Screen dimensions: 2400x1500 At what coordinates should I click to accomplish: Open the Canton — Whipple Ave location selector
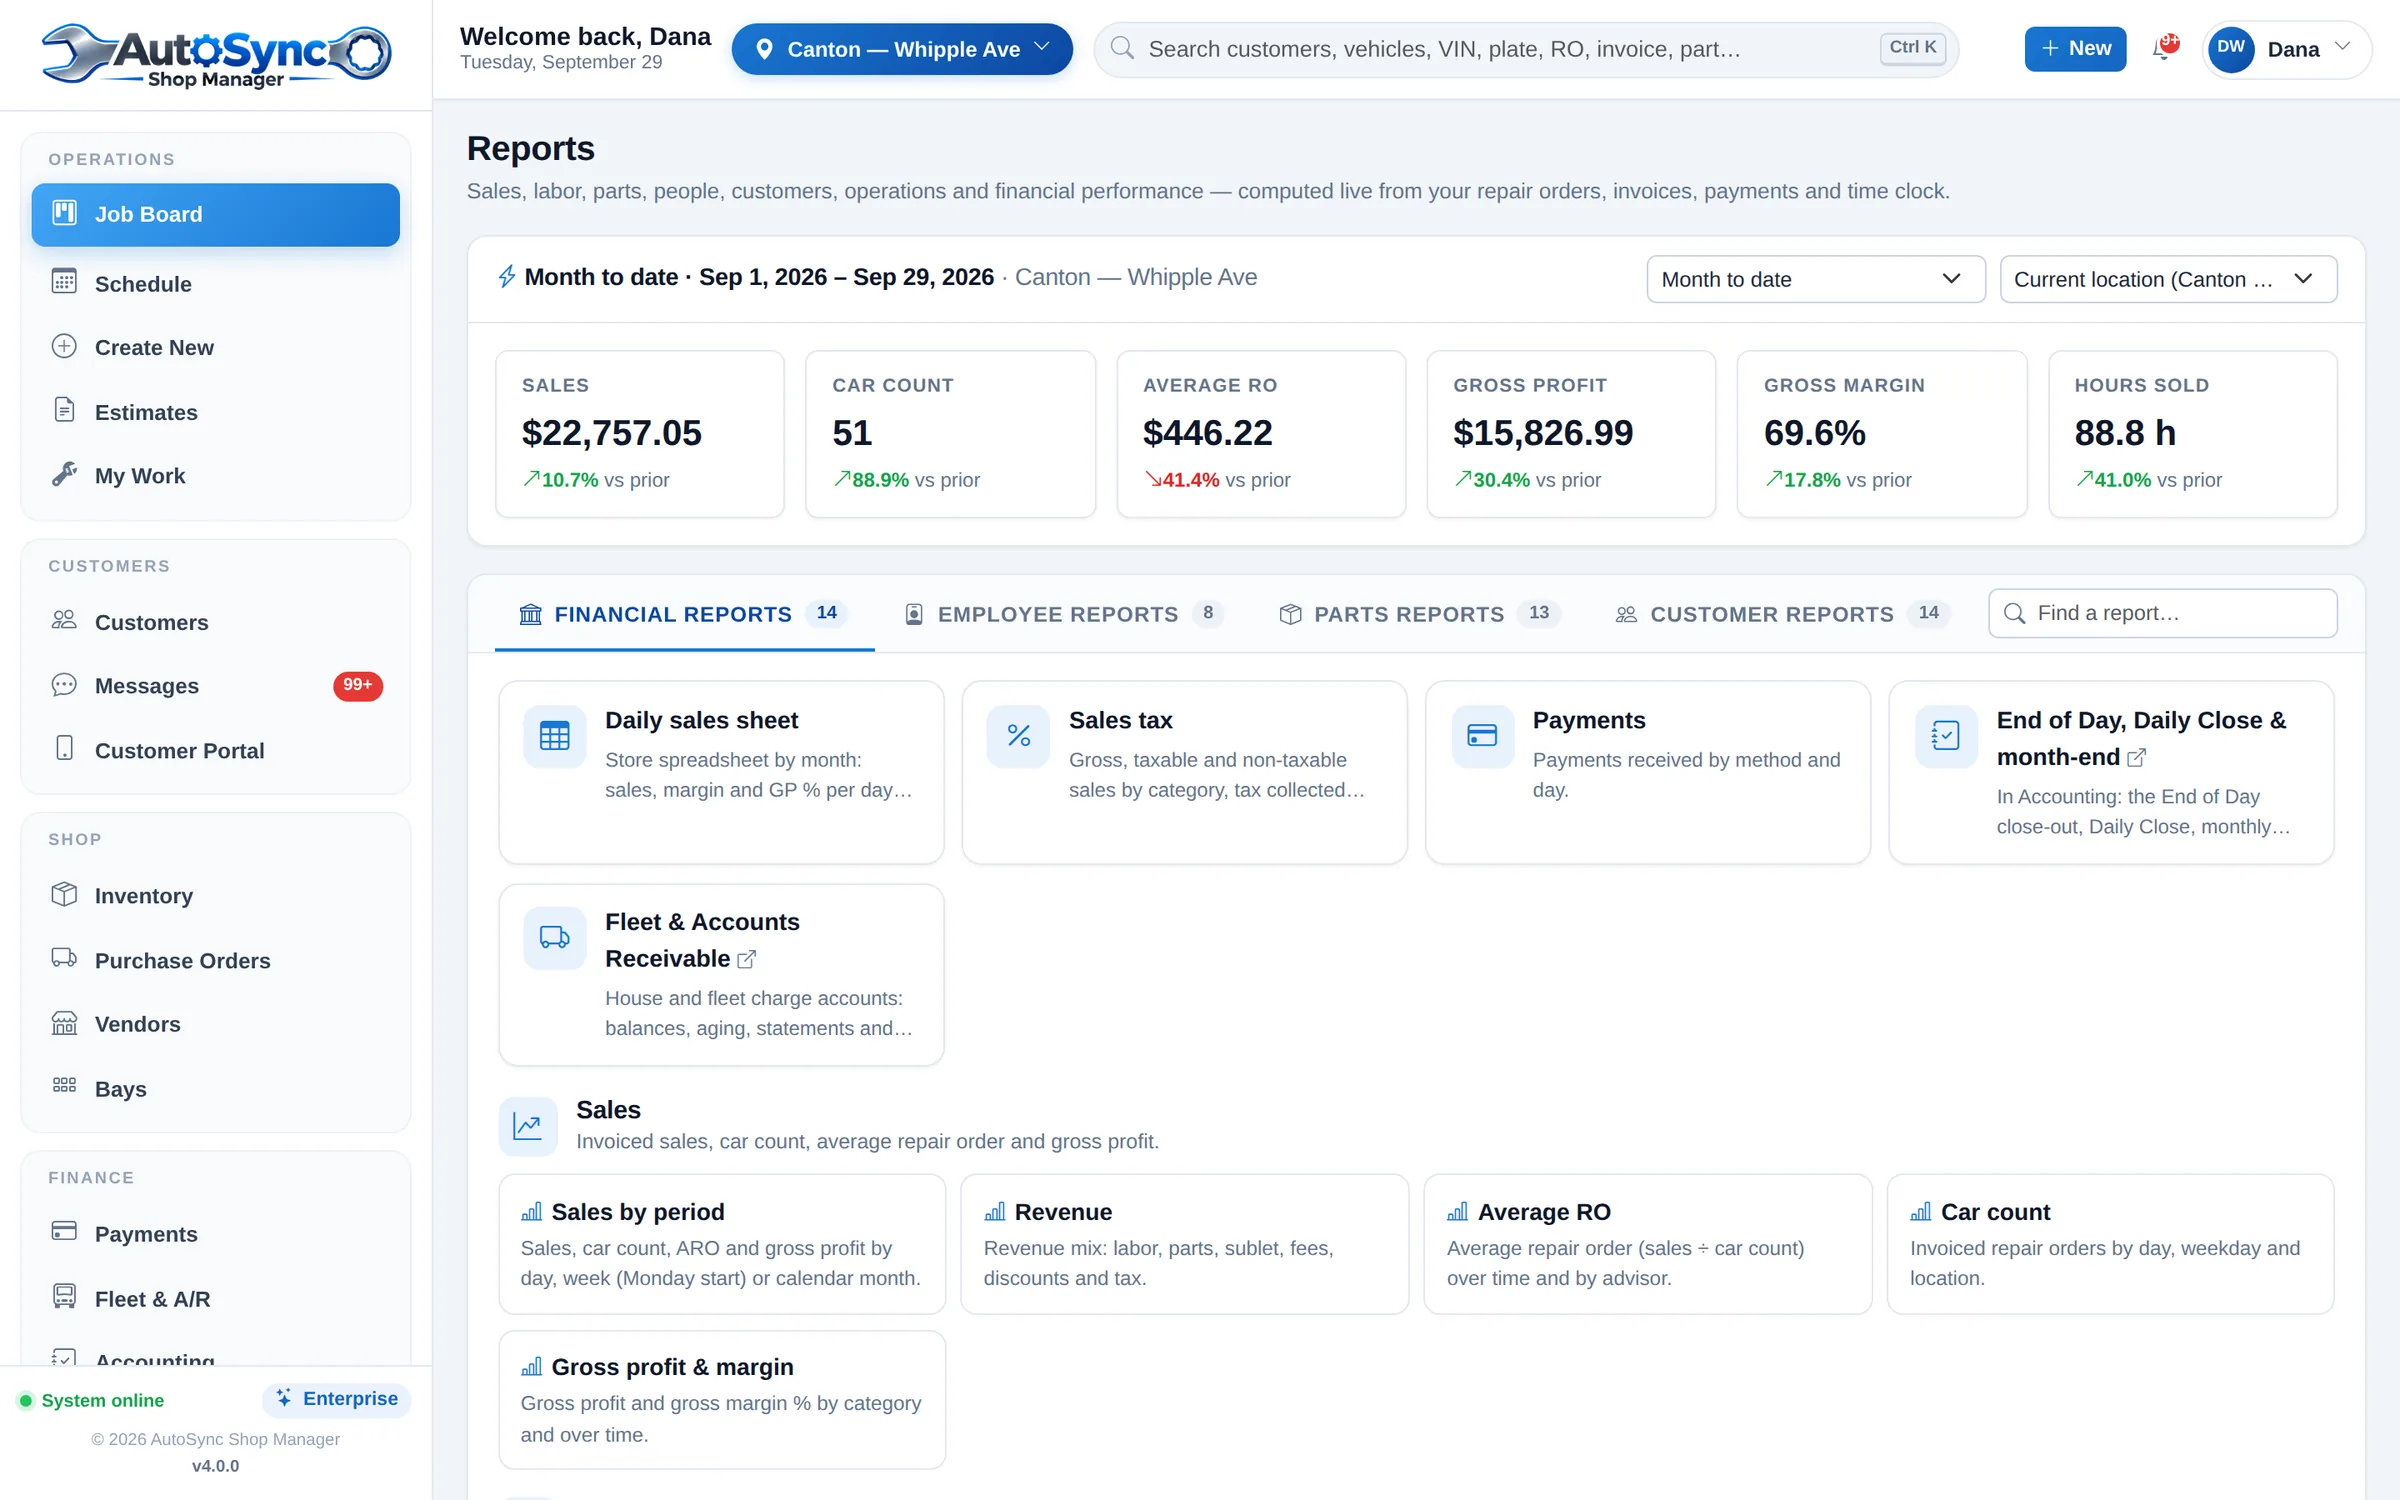[x=902, y=49]
